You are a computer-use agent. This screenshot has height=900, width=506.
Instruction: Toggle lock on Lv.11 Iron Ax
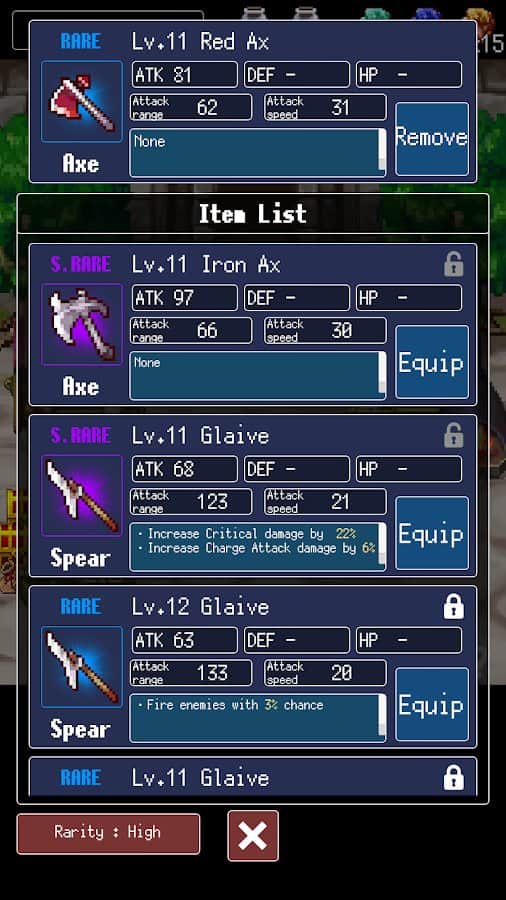[453, 264]
